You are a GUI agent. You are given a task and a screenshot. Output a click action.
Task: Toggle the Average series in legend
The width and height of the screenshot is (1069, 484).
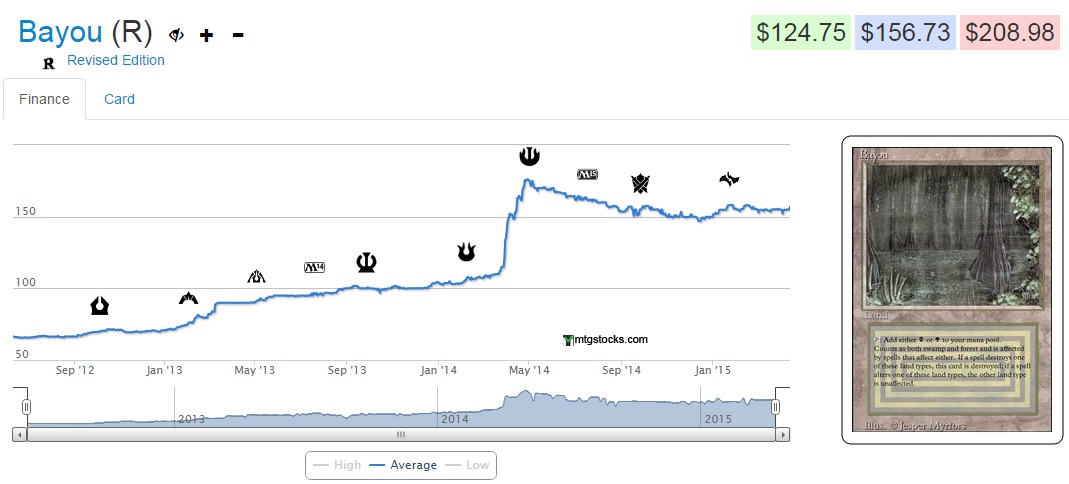click(x=402, y=465)
